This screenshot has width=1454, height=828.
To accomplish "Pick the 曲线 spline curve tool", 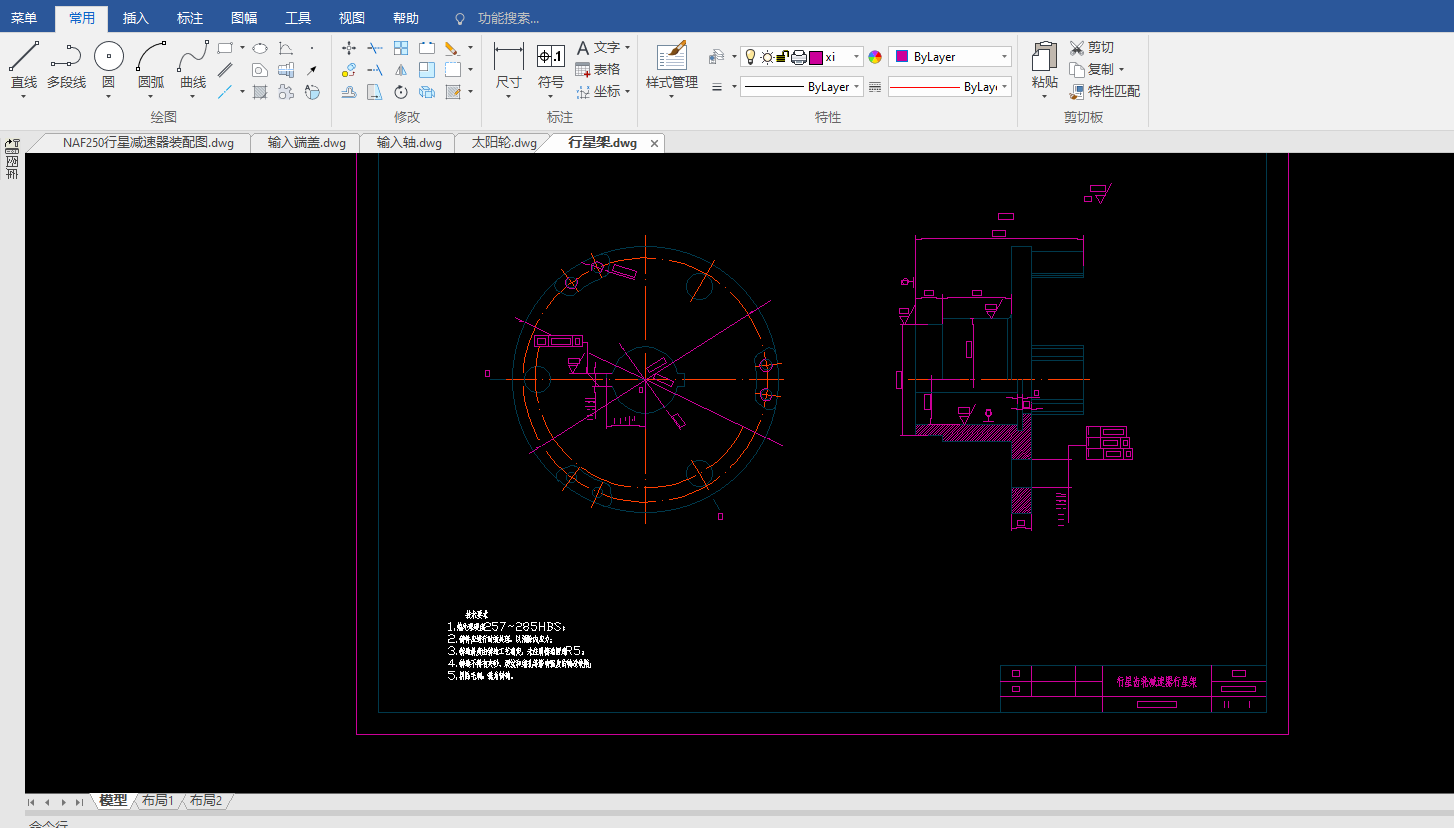I will point(193,66).
